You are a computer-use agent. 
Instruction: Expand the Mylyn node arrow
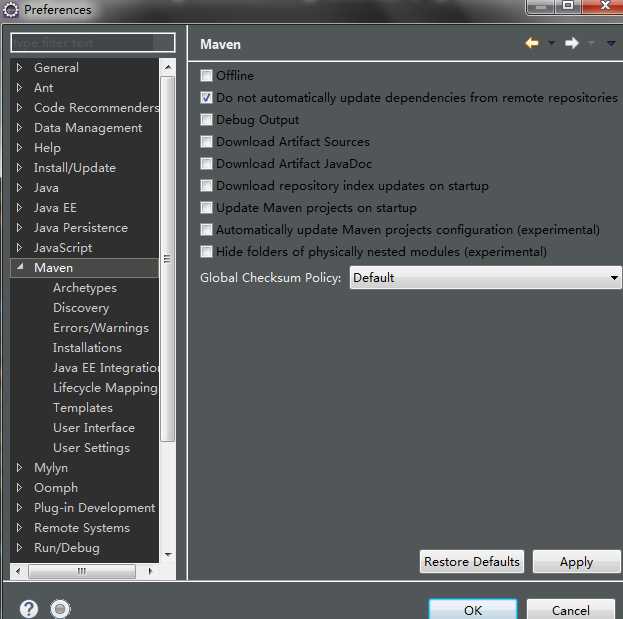[x=19, y=467]
